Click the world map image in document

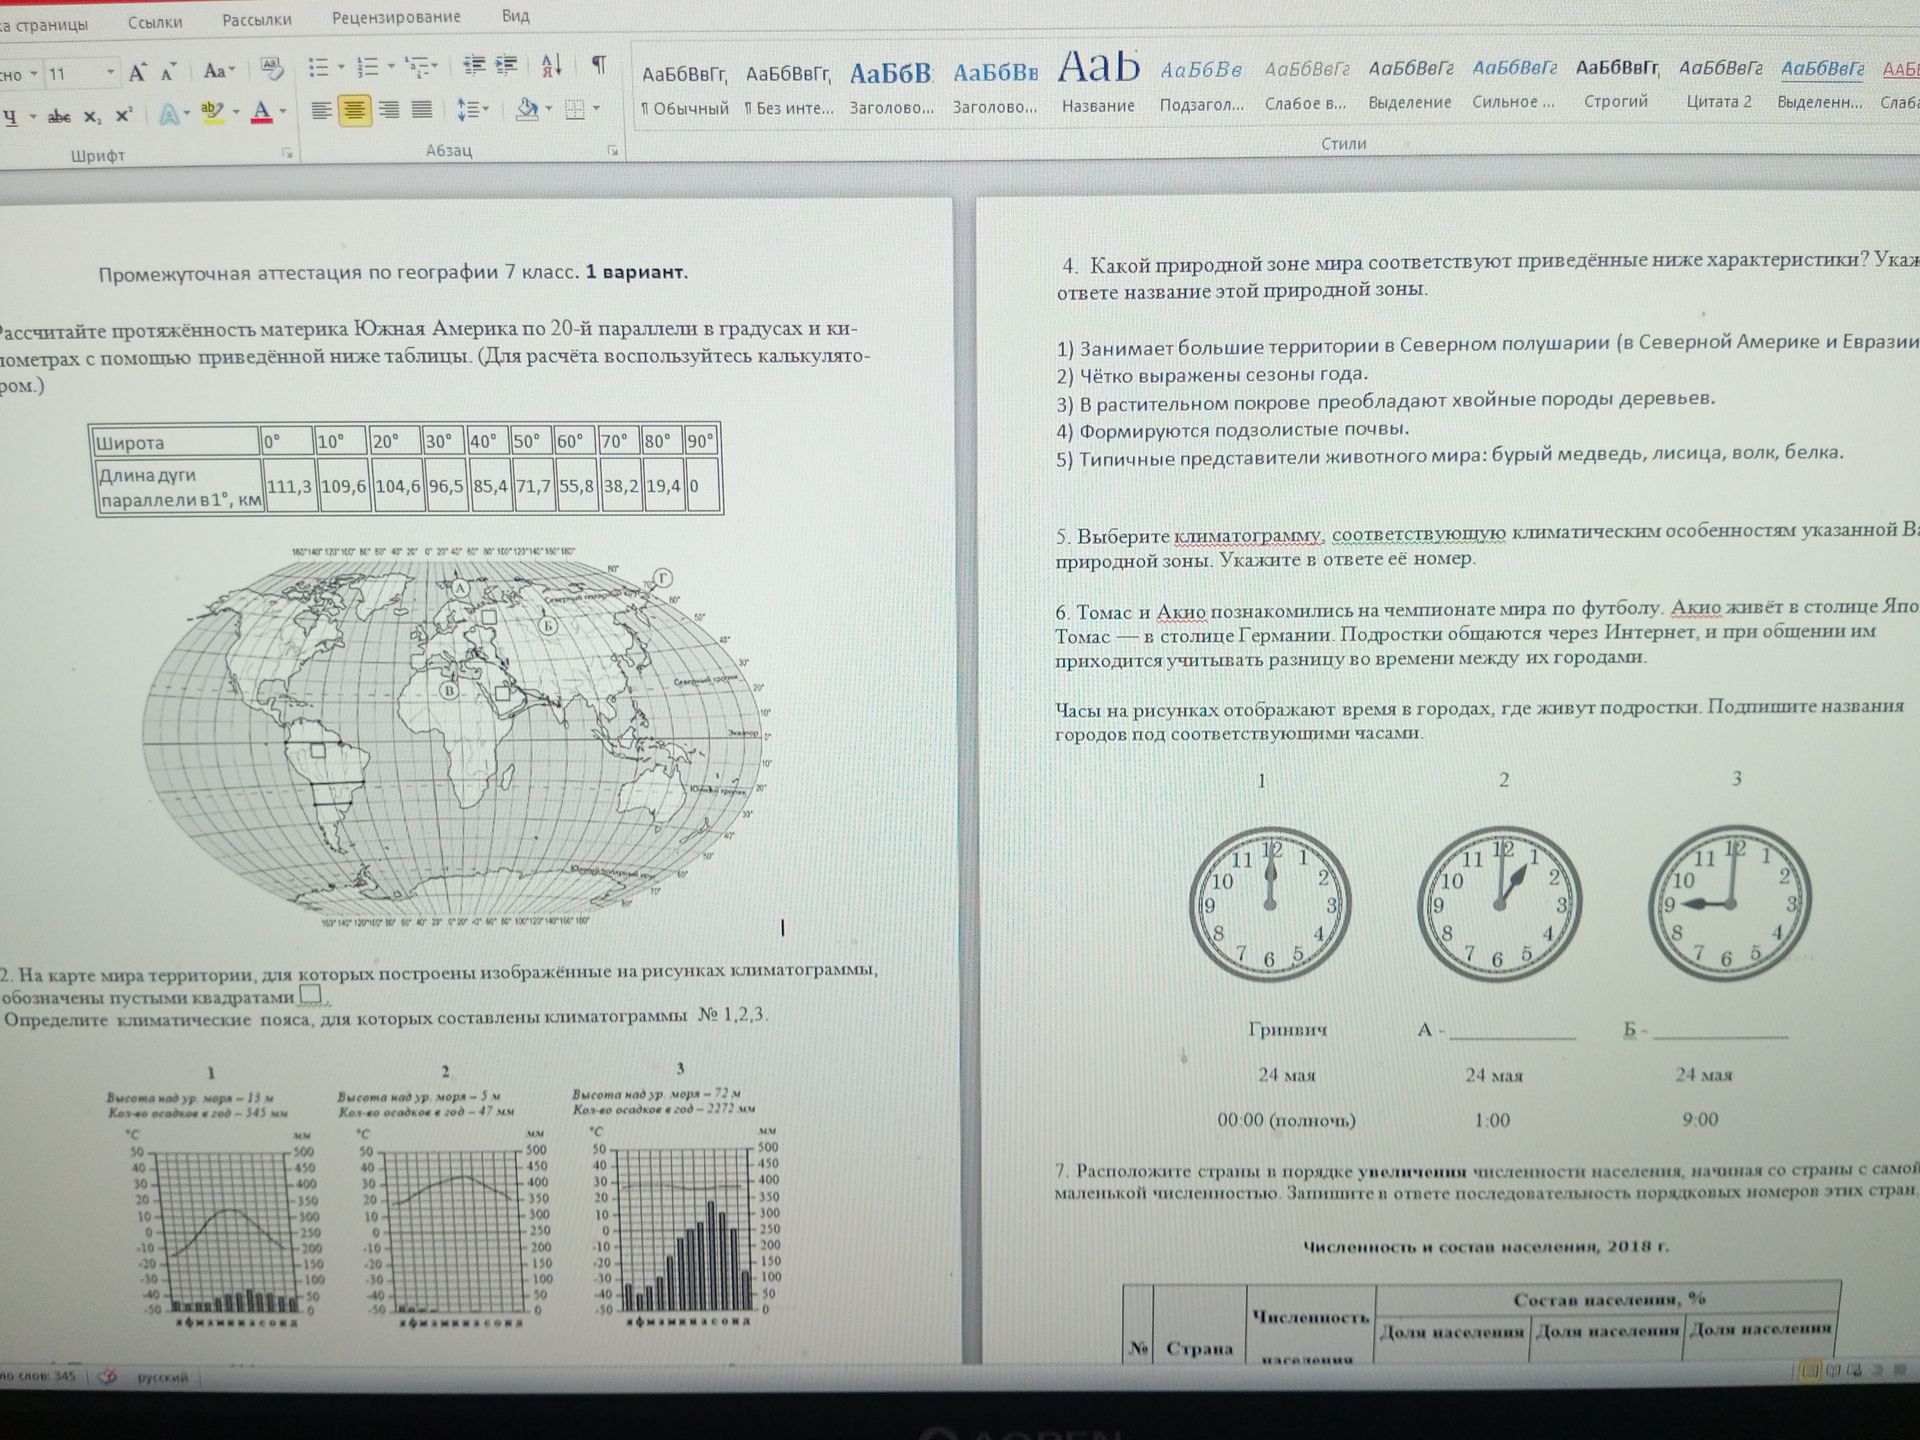point(455,736)
